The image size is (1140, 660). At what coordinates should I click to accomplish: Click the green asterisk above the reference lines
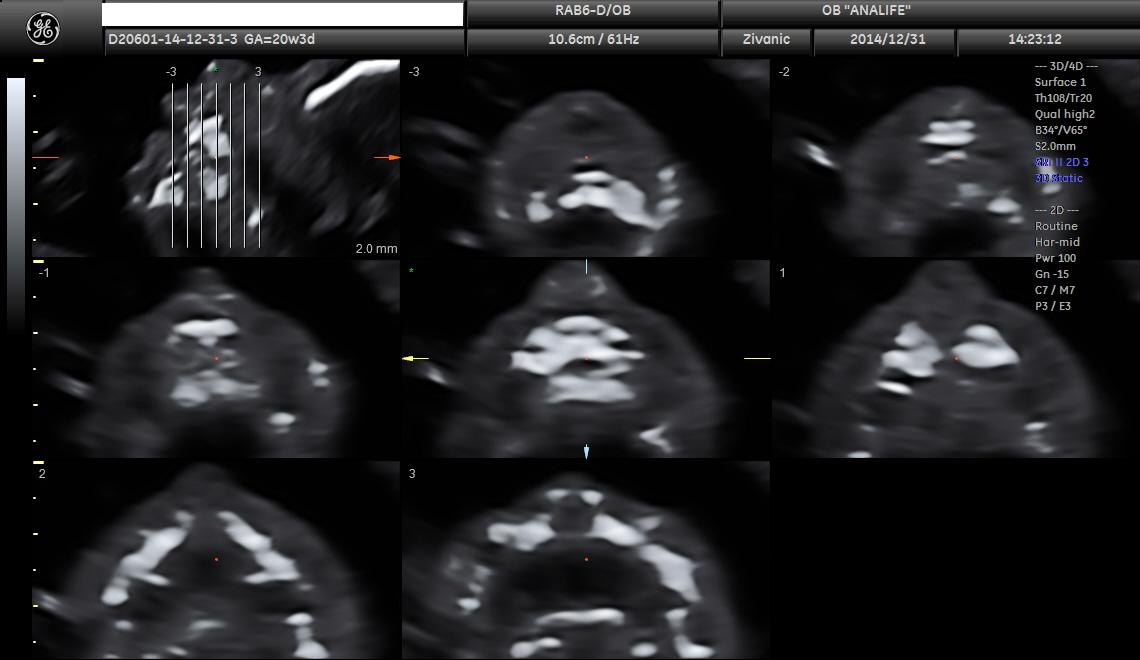pyautogui.click(x=215, y=70)
